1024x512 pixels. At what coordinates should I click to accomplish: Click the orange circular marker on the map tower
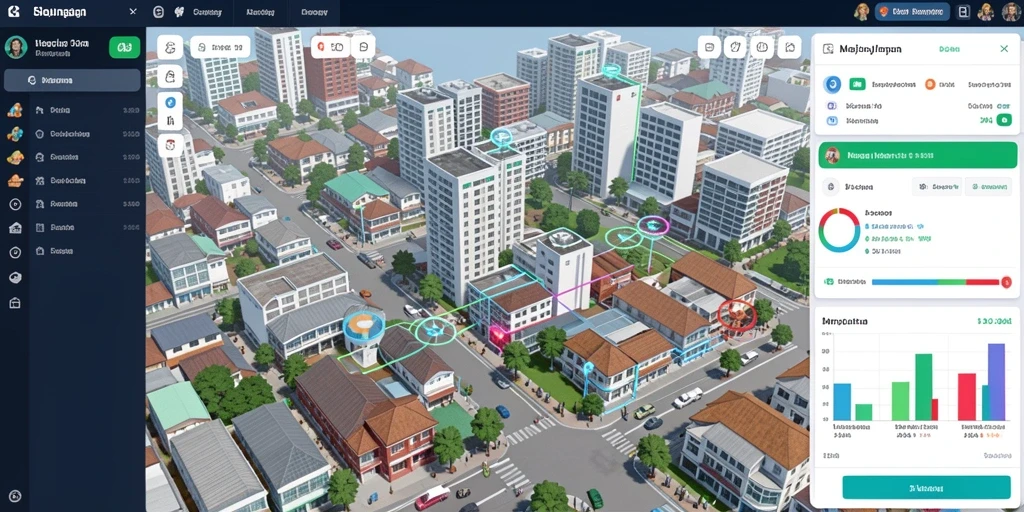tap(359, 323)
